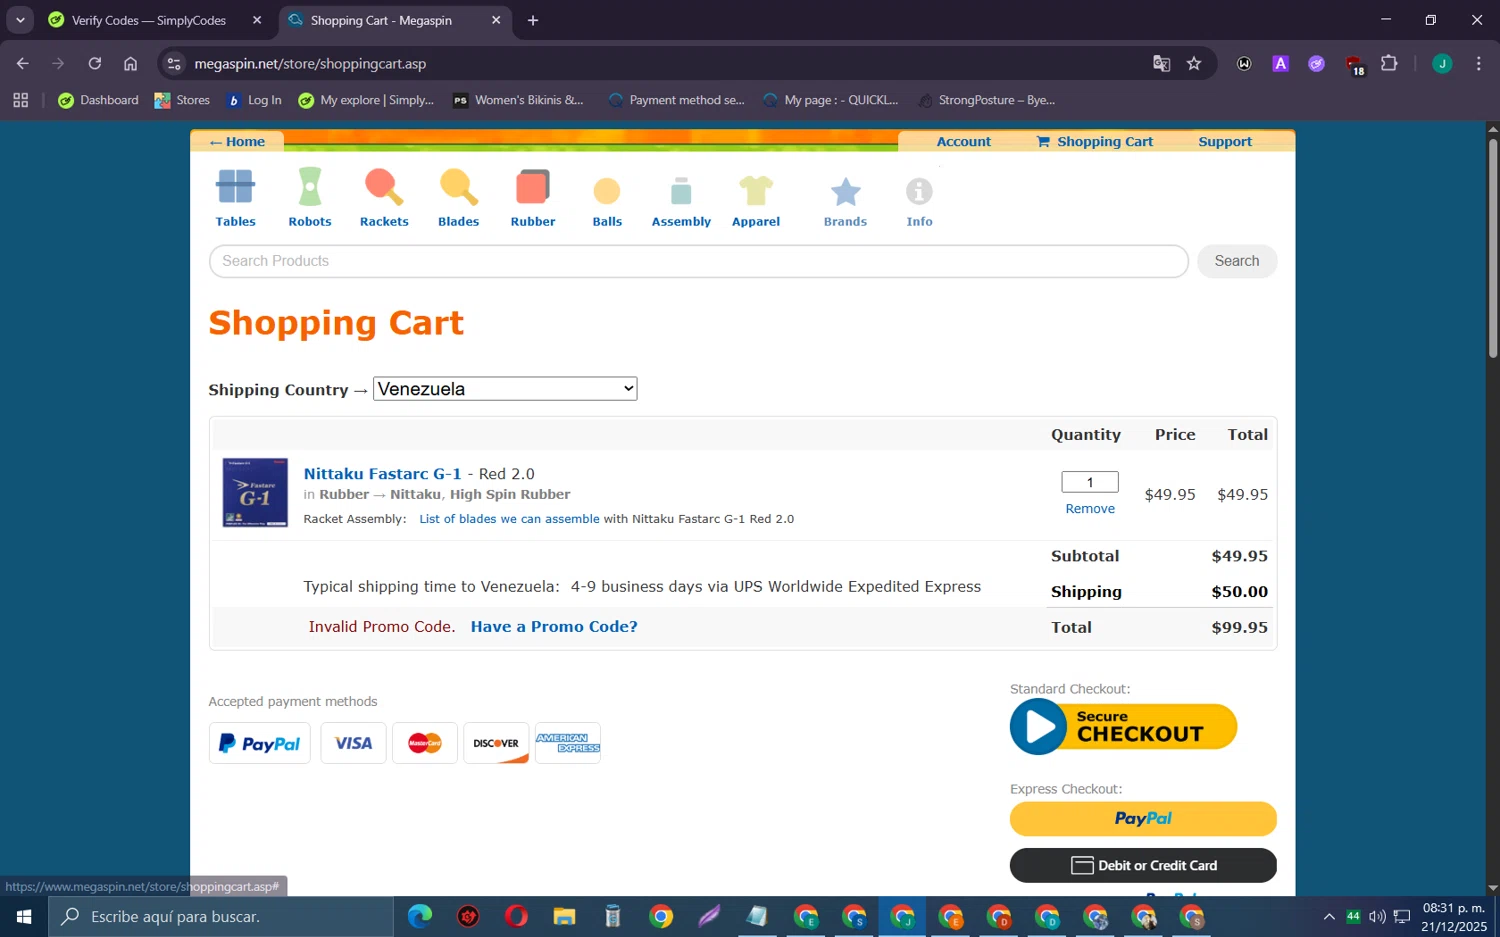Open the Blades category icon
This screenshot has height=937, width=1500.
tap(459, 187)
